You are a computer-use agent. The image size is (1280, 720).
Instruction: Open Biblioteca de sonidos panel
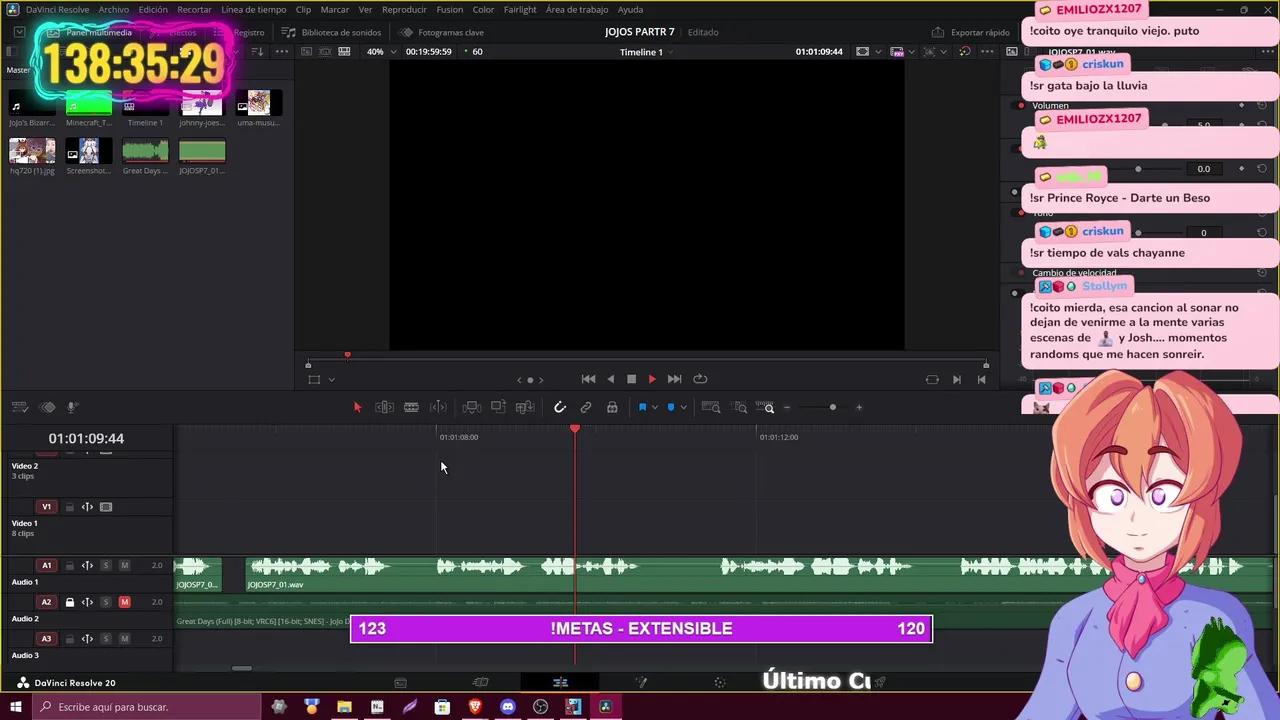332,32
